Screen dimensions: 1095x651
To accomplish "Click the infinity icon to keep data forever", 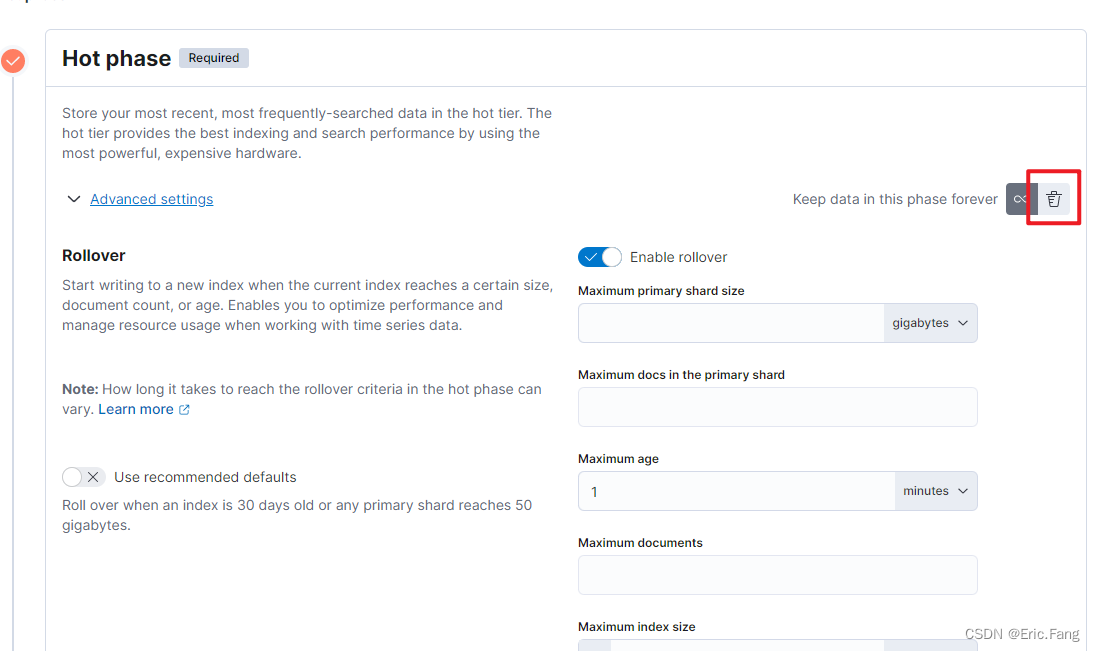I will (1019, 198).
